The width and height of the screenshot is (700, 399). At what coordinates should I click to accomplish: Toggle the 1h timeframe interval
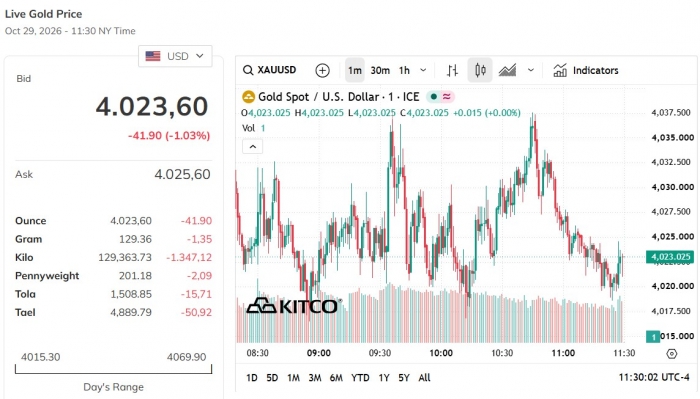404,70
